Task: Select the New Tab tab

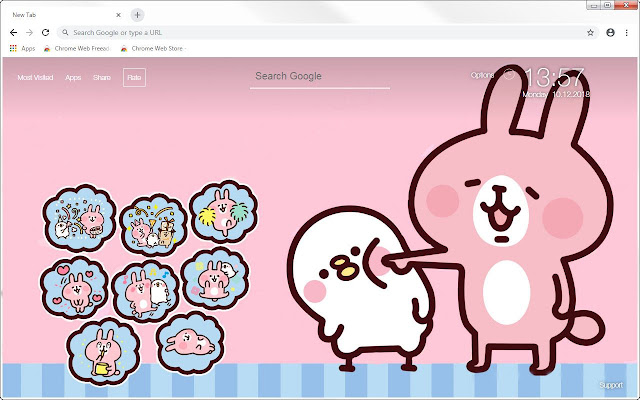Action: click(65, 15)
